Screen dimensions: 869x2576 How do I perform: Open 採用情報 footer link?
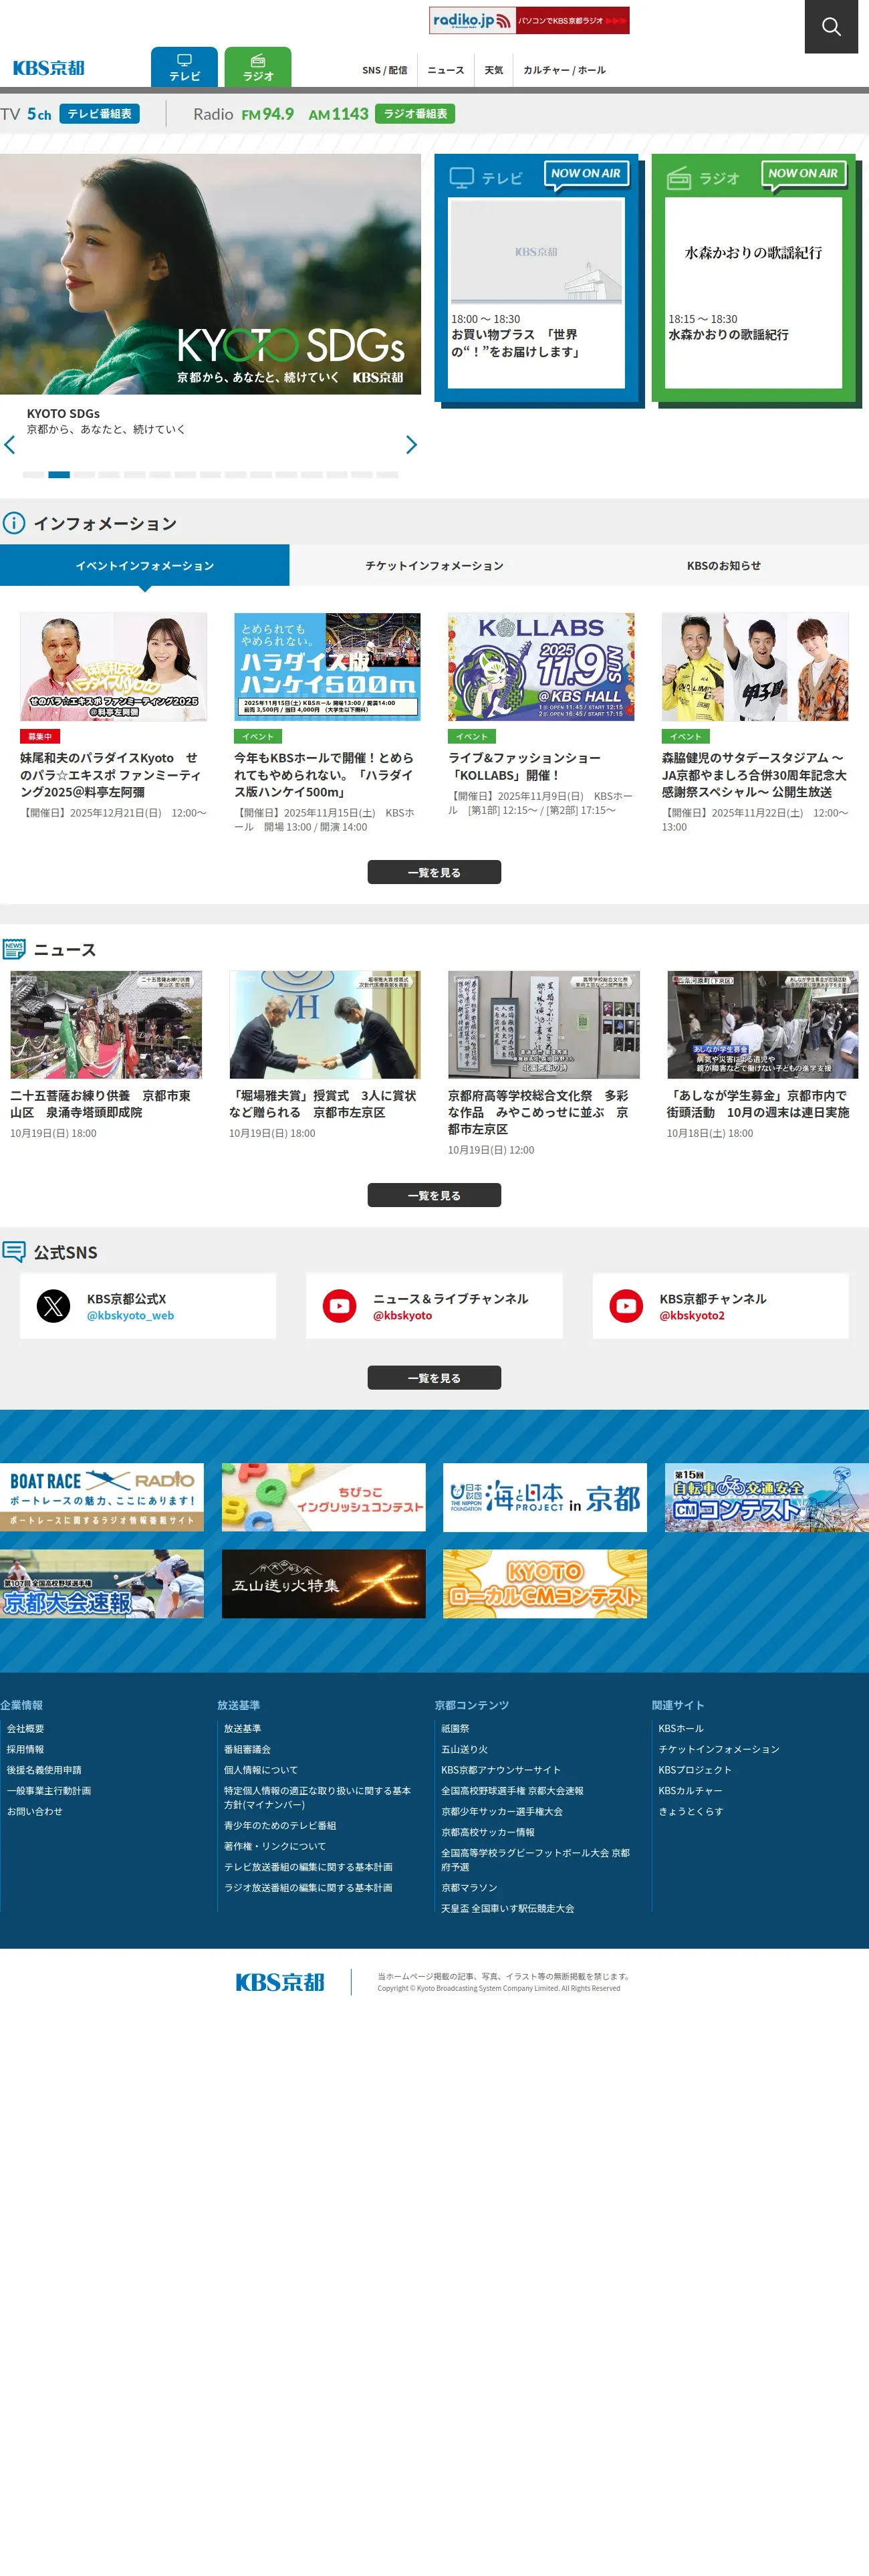[x=26, y=1749]
